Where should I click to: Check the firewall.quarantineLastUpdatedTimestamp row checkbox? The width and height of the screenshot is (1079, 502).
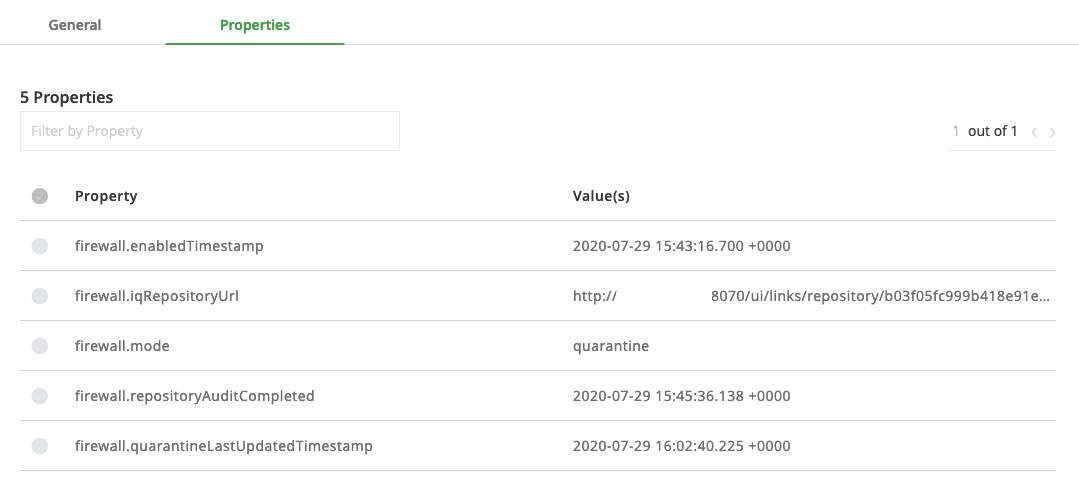point(40,446)
